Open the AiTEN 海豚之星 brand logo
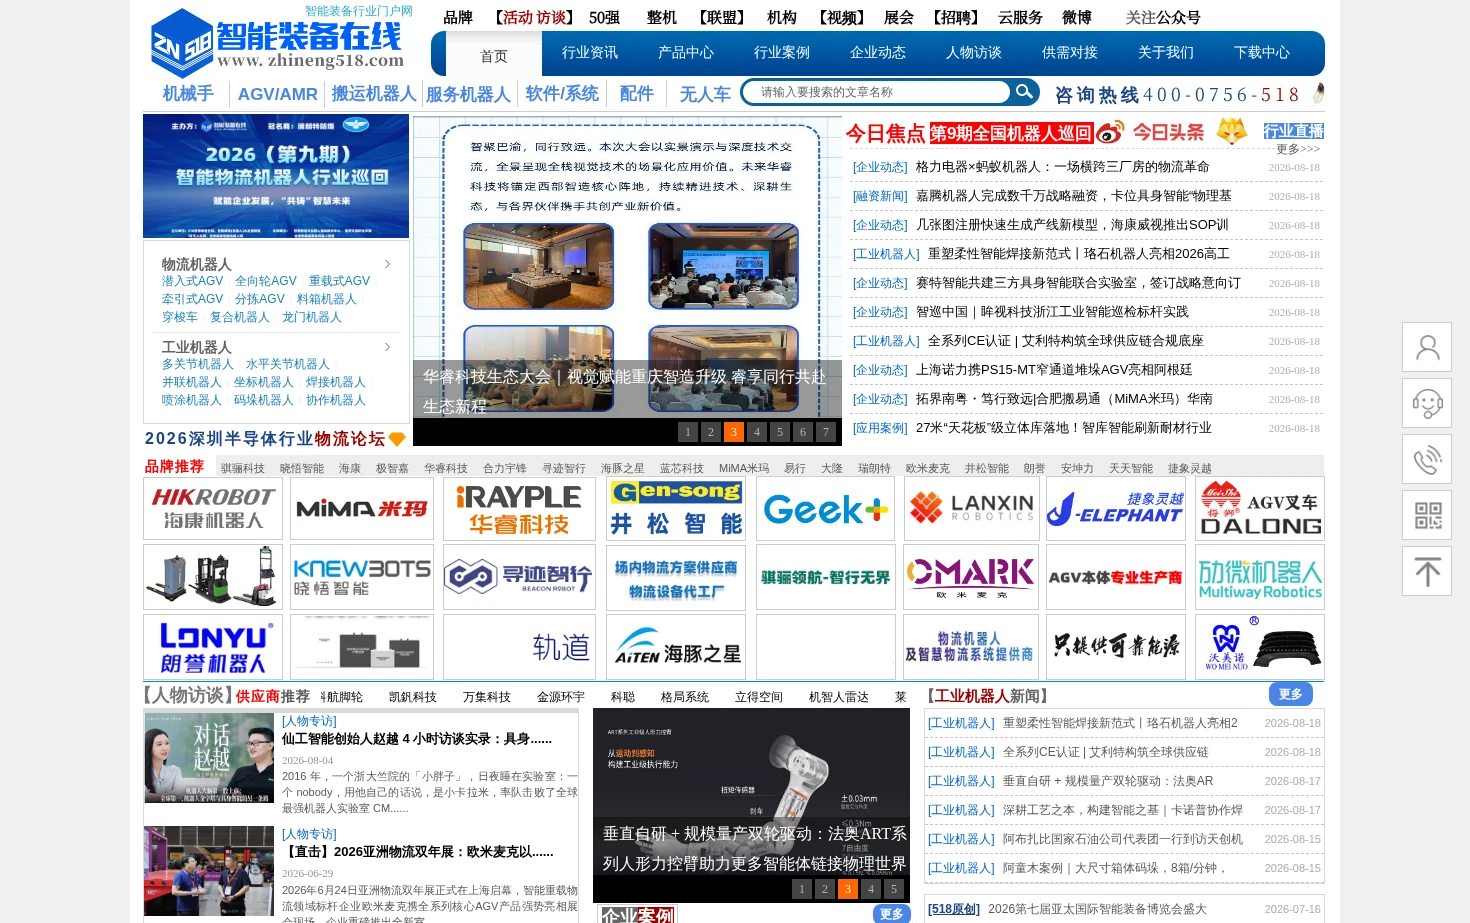The image size is (1470, 923). pyautogui.click(x=676, y=647)
